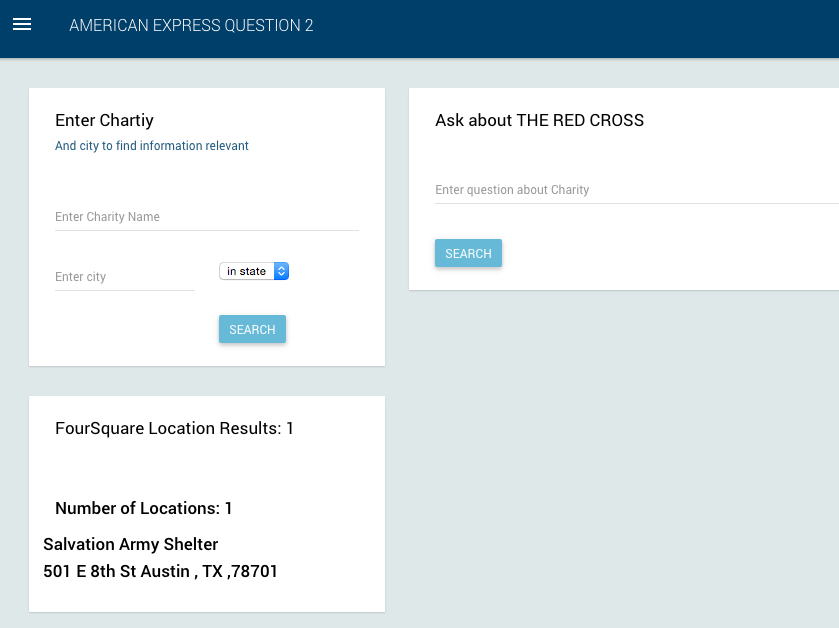The width and height of the screenshot is (839, 628).
Task: Click the Enter question about Charity field
Action: click(x=637, y=190)
